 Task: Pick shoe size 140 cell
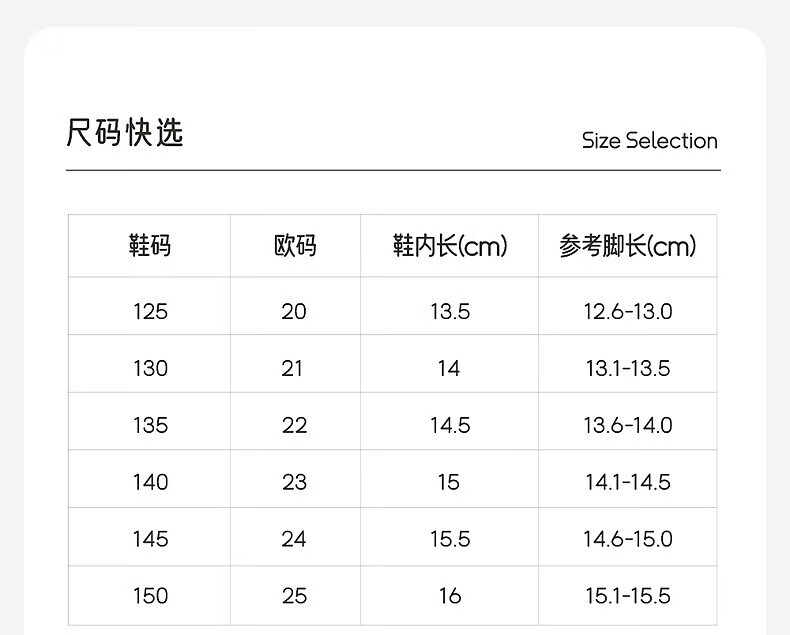coord(150,482)
